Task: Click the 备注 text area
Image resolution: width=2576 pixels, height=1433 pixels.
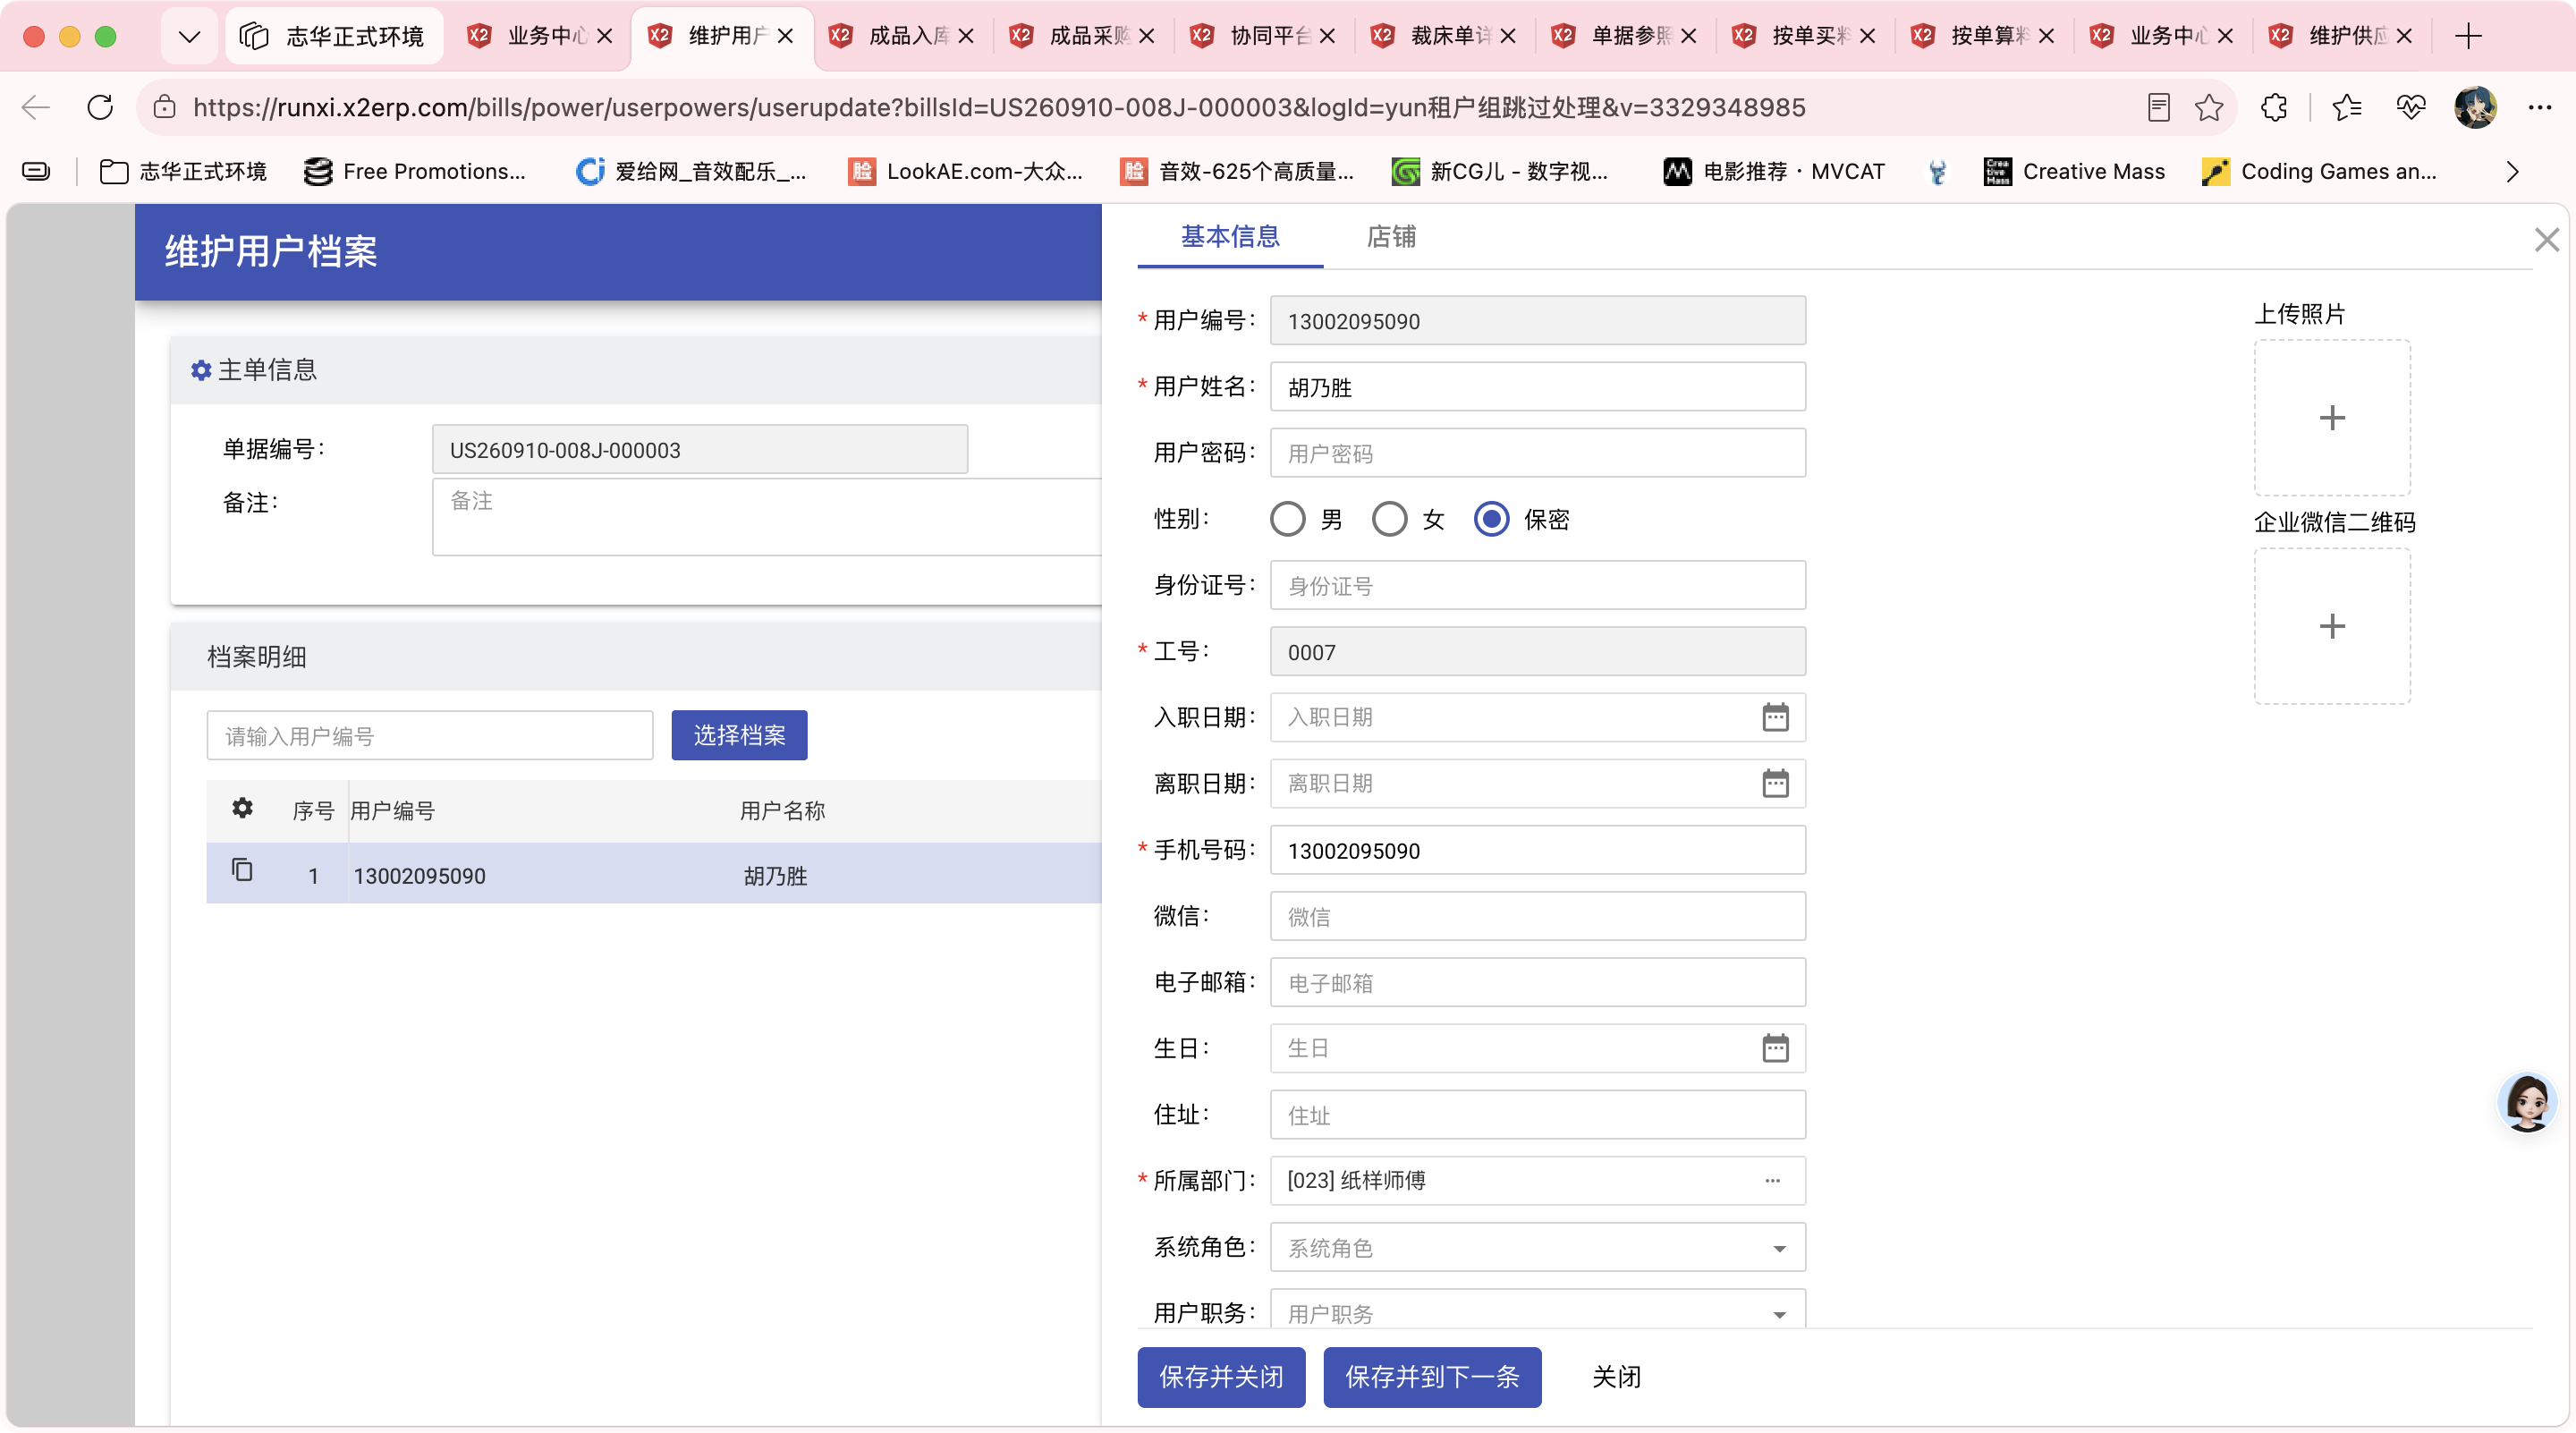Action: point(766,517)
